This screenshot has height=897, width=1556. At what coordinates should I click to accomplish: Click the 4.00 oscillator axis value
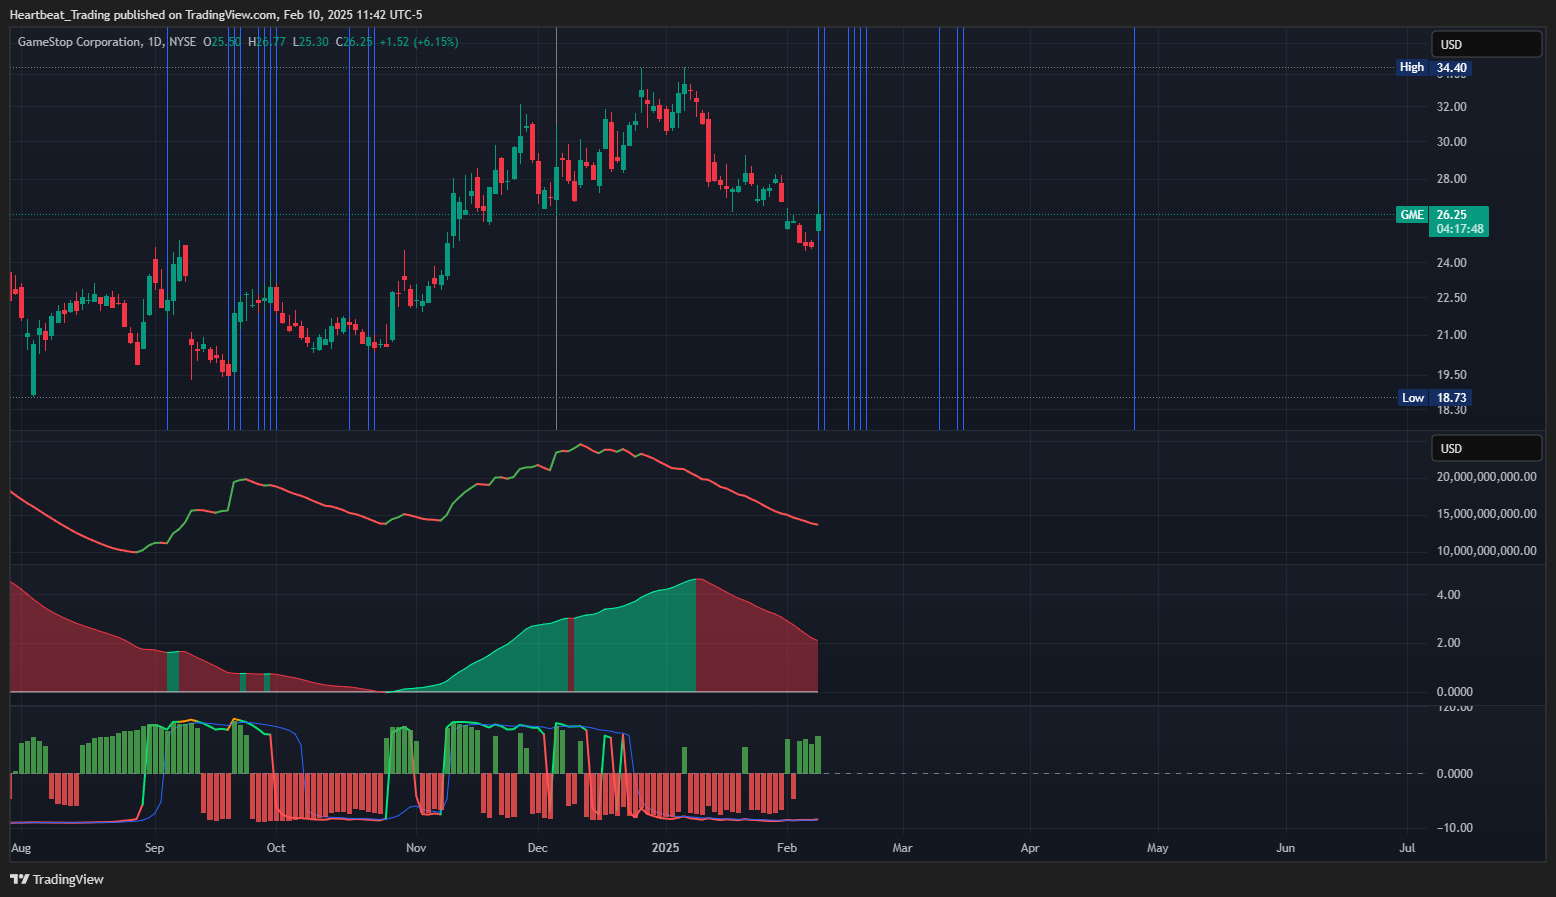click(x=1448, y=595)
